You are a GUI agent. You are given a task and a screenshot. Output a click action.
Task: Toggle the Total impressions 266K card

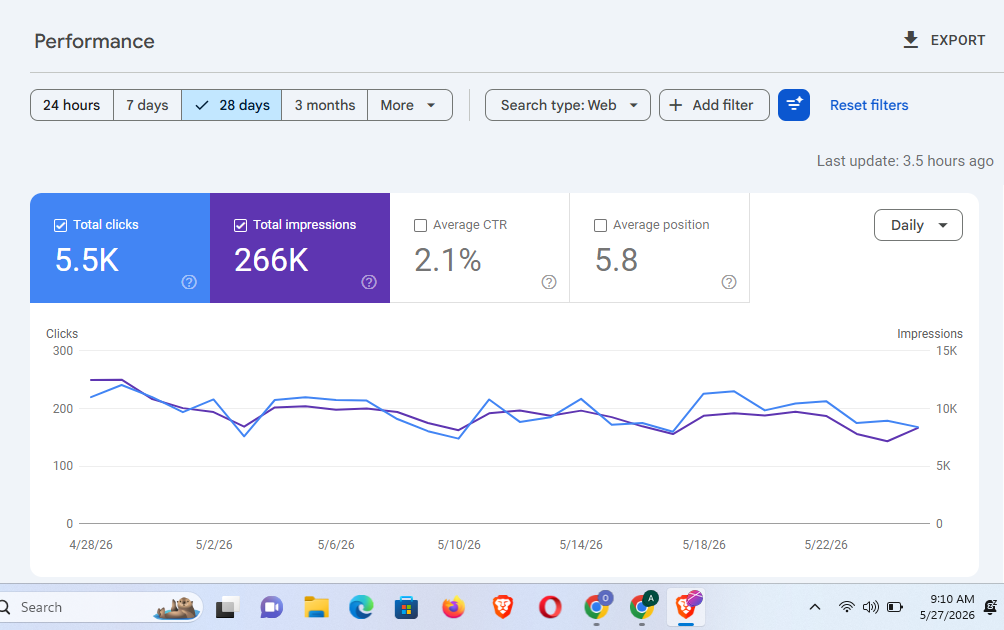click(x=300, y=248)
